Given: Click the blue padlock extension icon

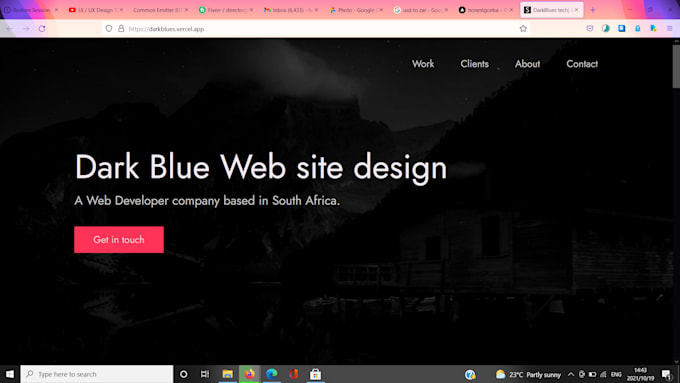Looking at the screenshot, I should 638,29.
